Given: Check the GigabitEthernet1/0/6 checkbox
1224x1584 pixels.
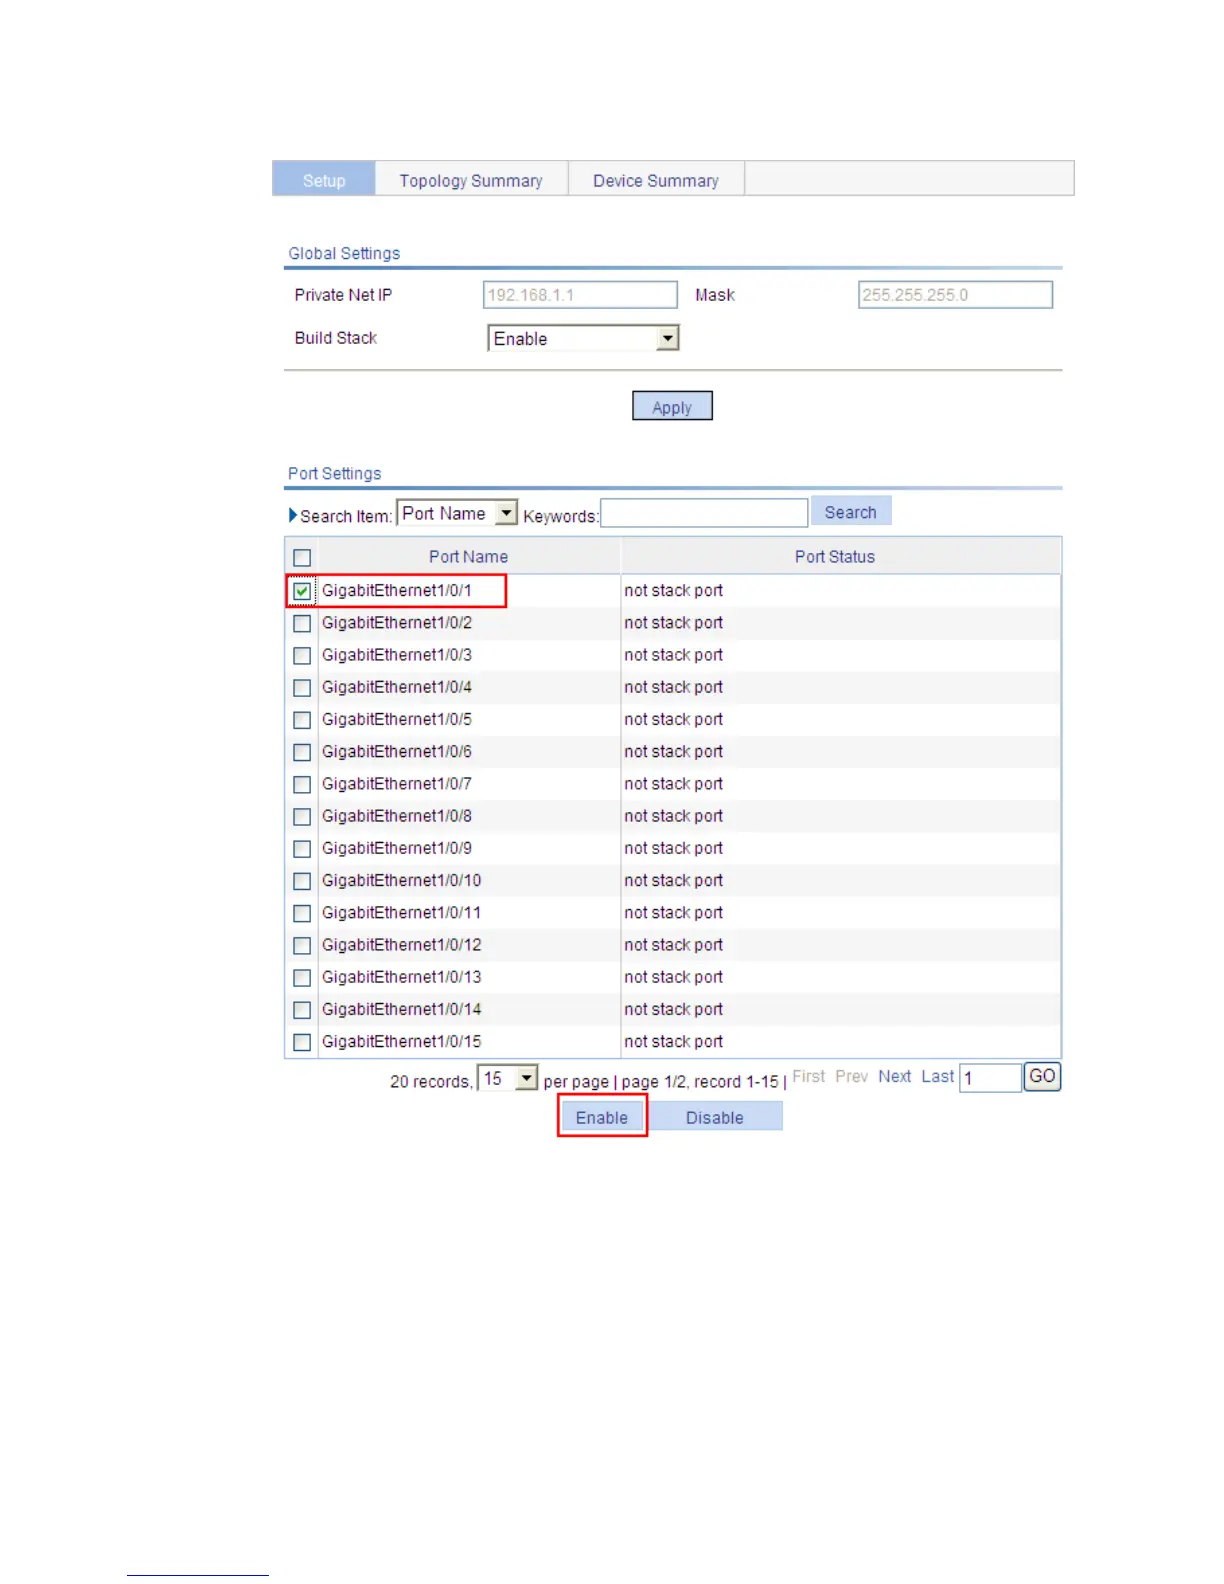Looking at the screenshot, I should [302, 752].
